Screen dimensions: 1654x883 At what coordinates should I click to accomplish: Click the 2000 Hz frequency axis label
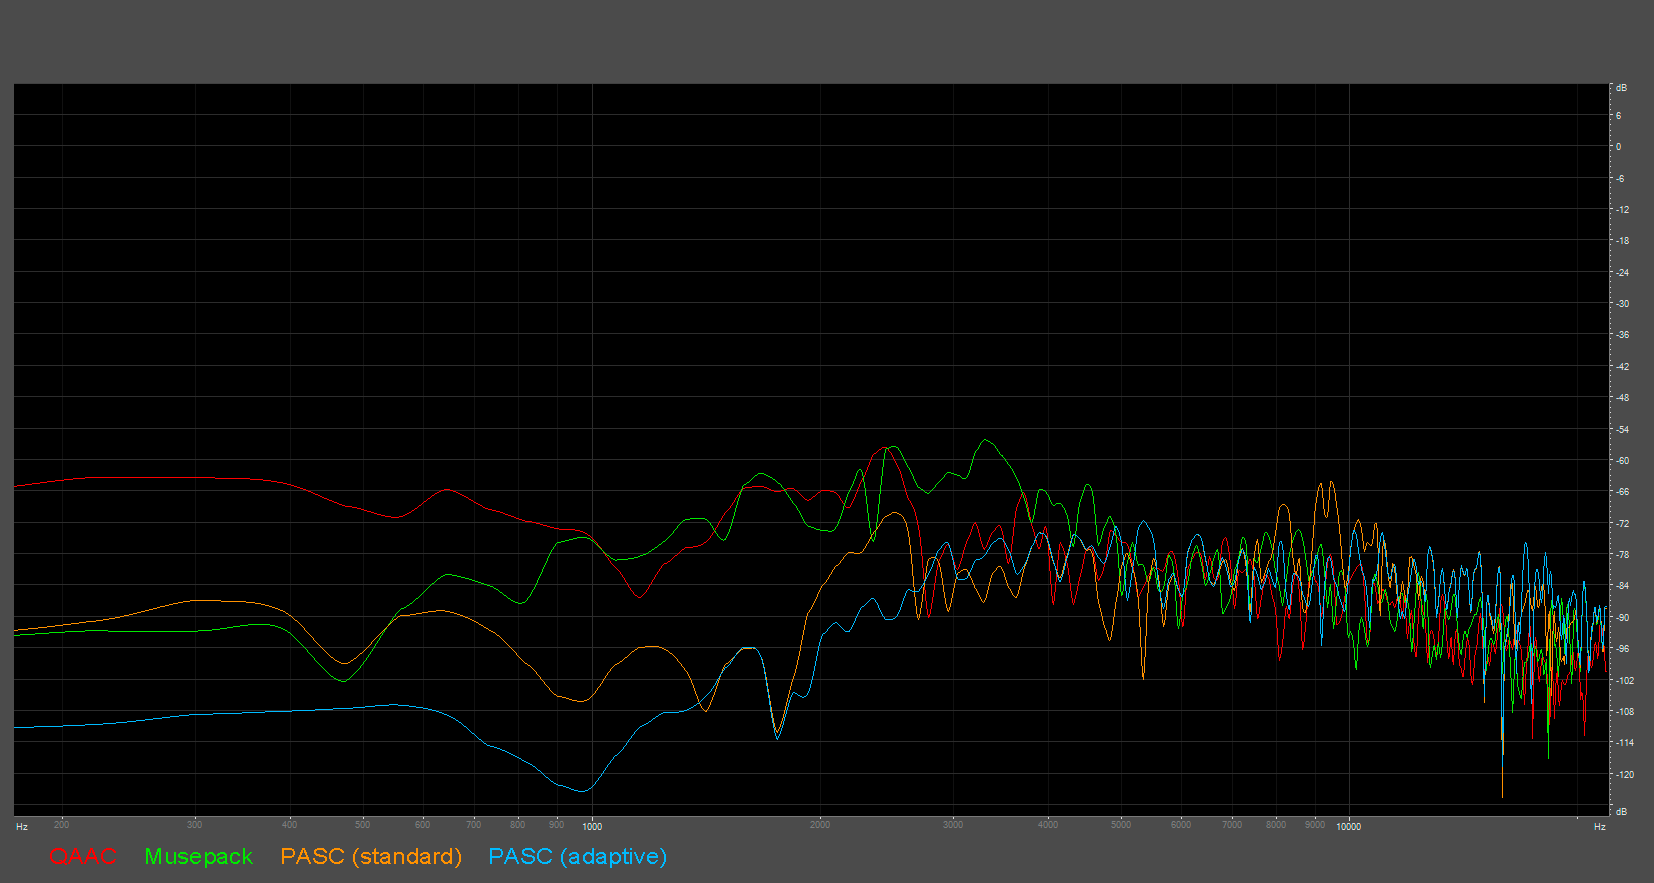[x=820, y=825]
